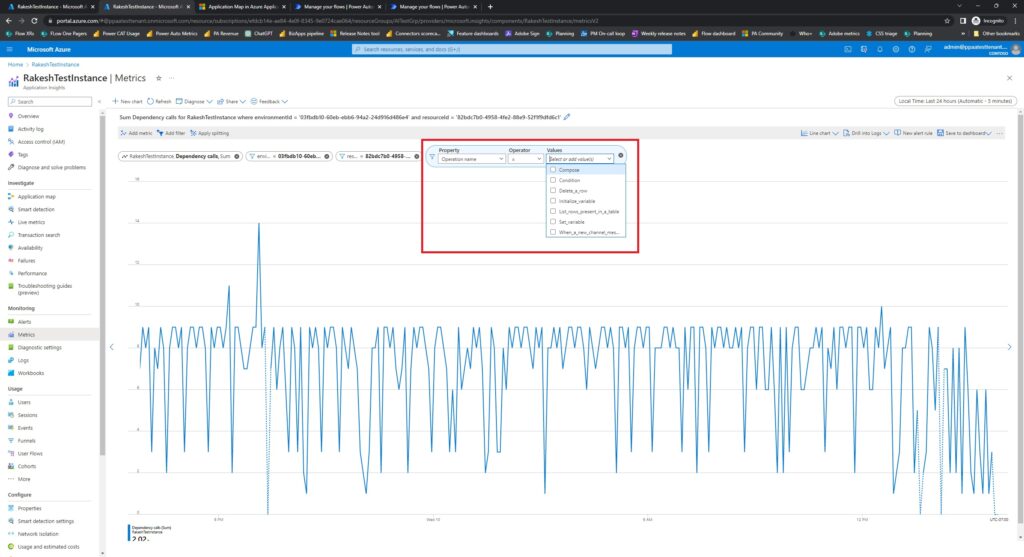
Task: Select Logs in the Monitoring menu
Action: pyautogui.click(x=23, y=360)
